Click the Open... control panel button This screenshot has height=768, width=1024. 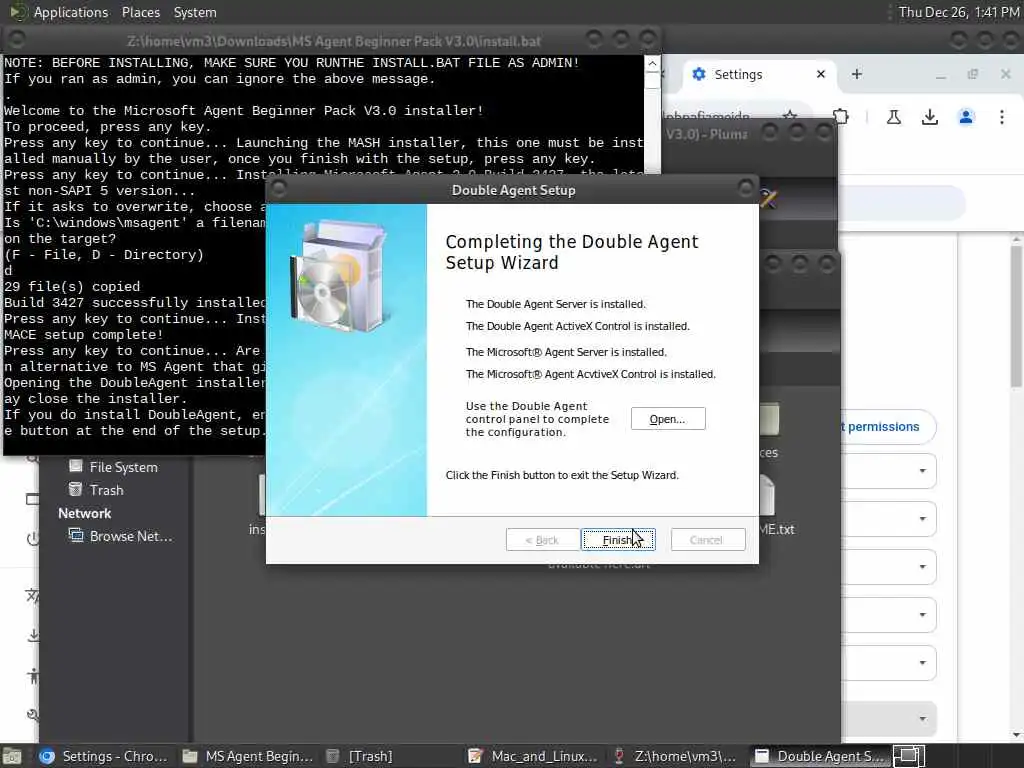667,419
